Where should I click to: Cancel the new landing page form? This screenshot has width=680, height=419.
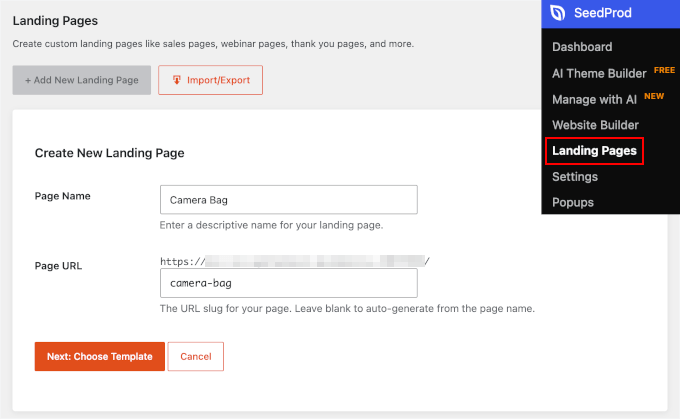point(196,357)
